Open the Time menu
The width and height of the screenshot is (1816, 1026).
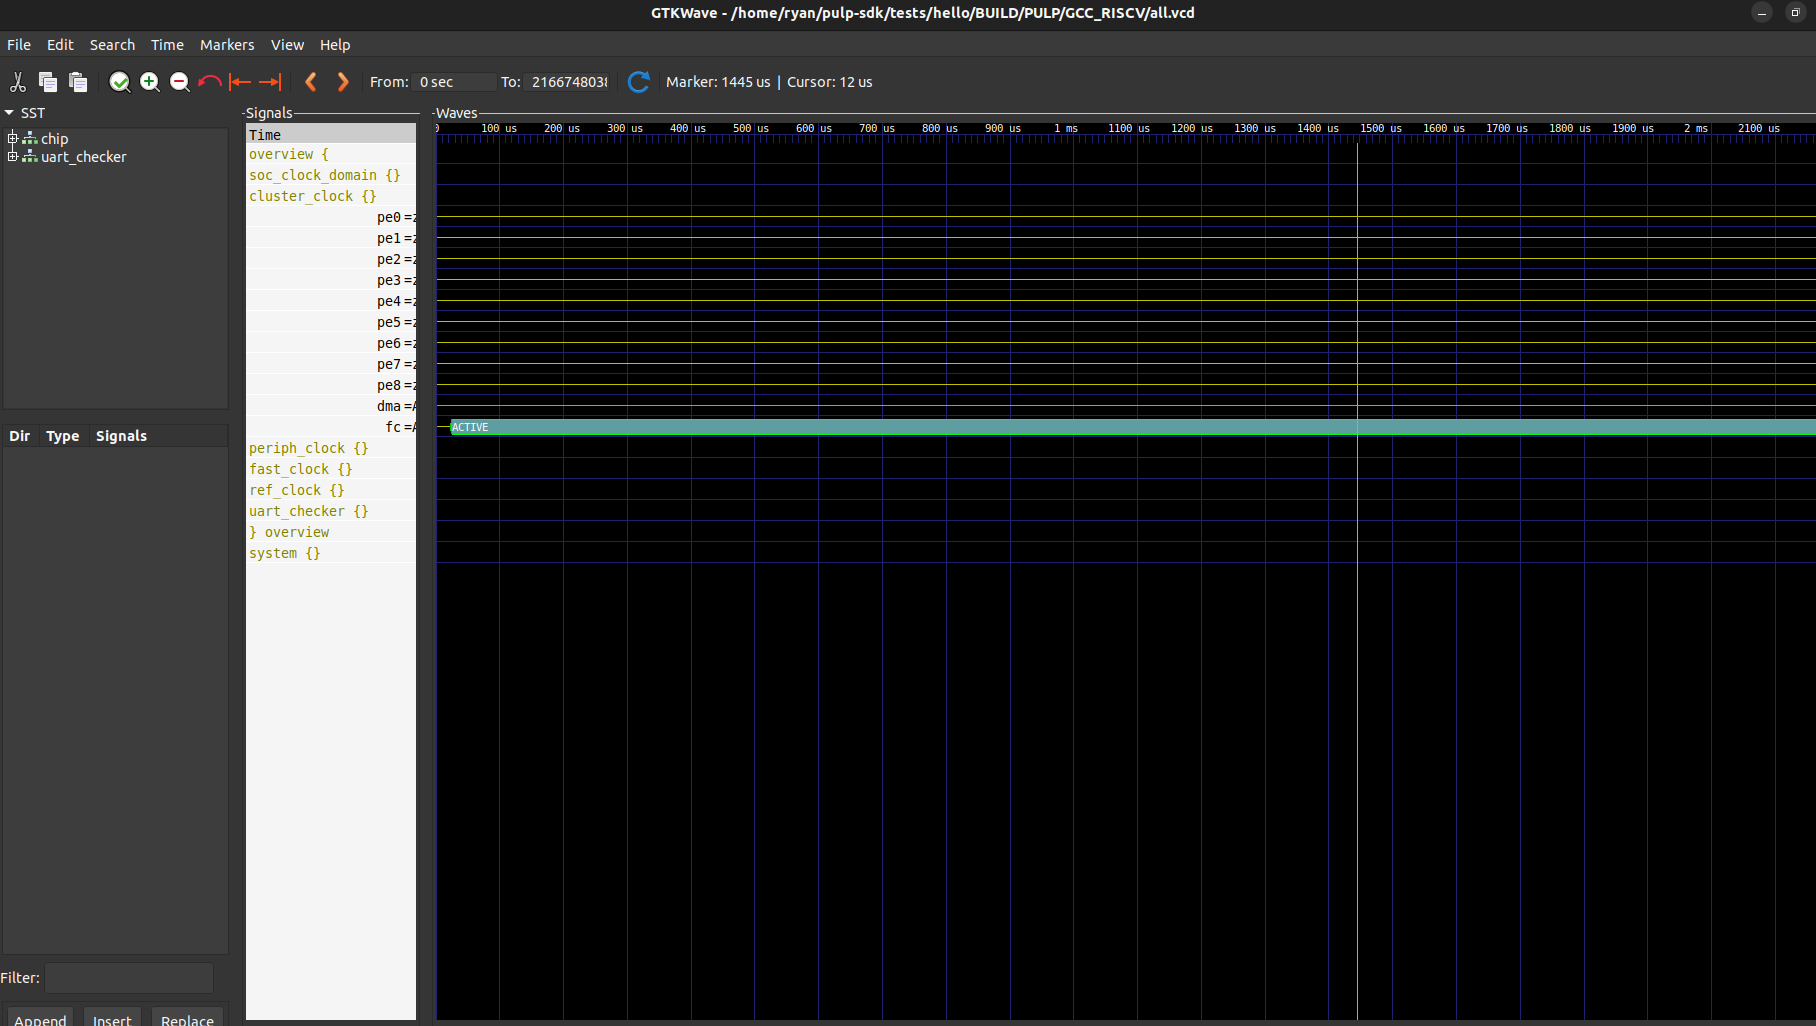(x=167, y=45)
